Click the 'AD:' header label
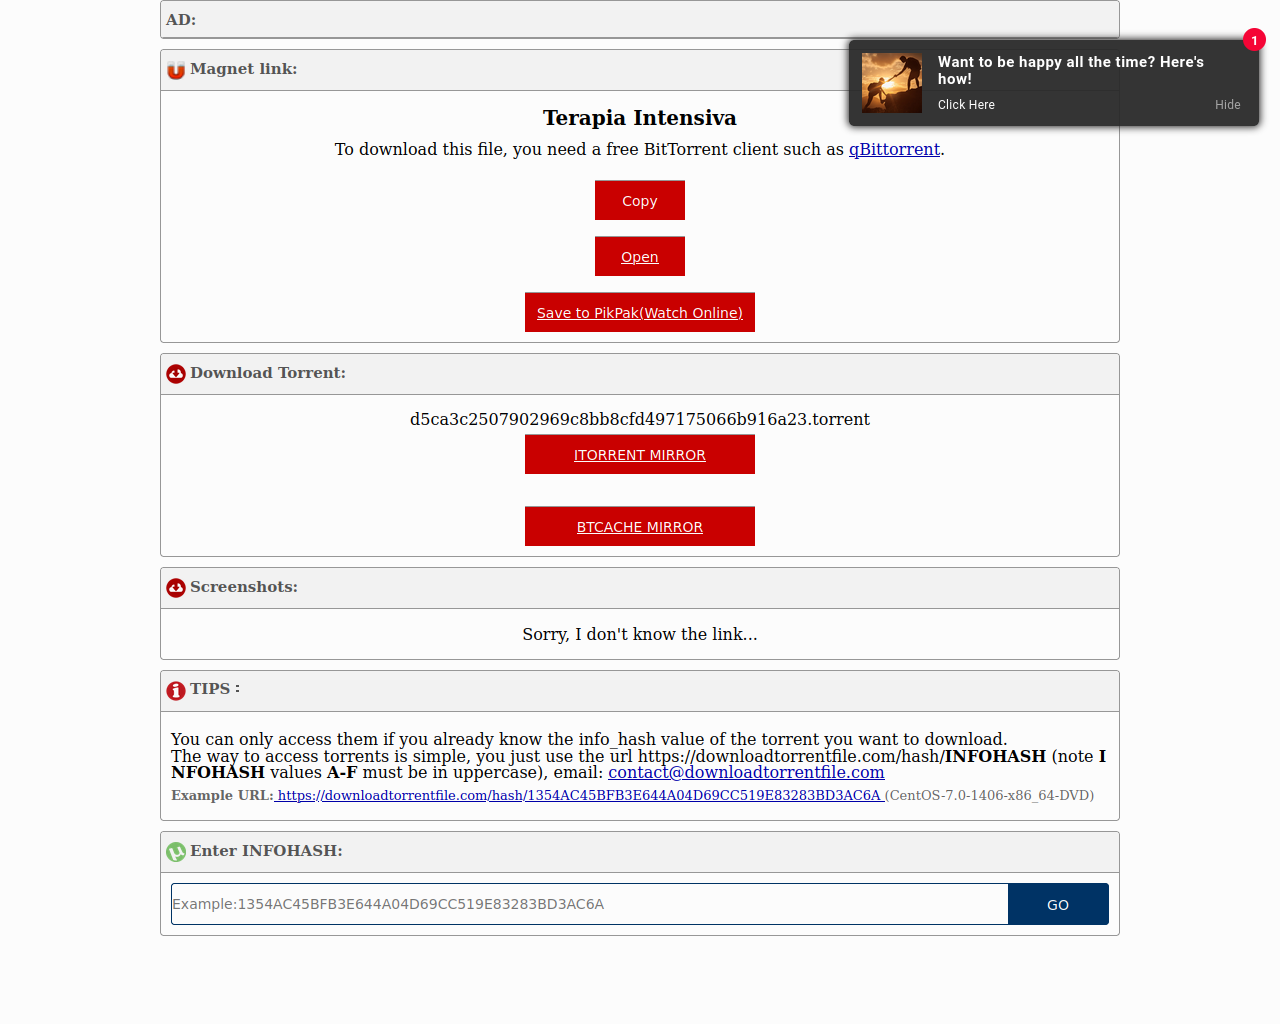This screenshot has width=1280, height=1024. (x=181, y=20)
